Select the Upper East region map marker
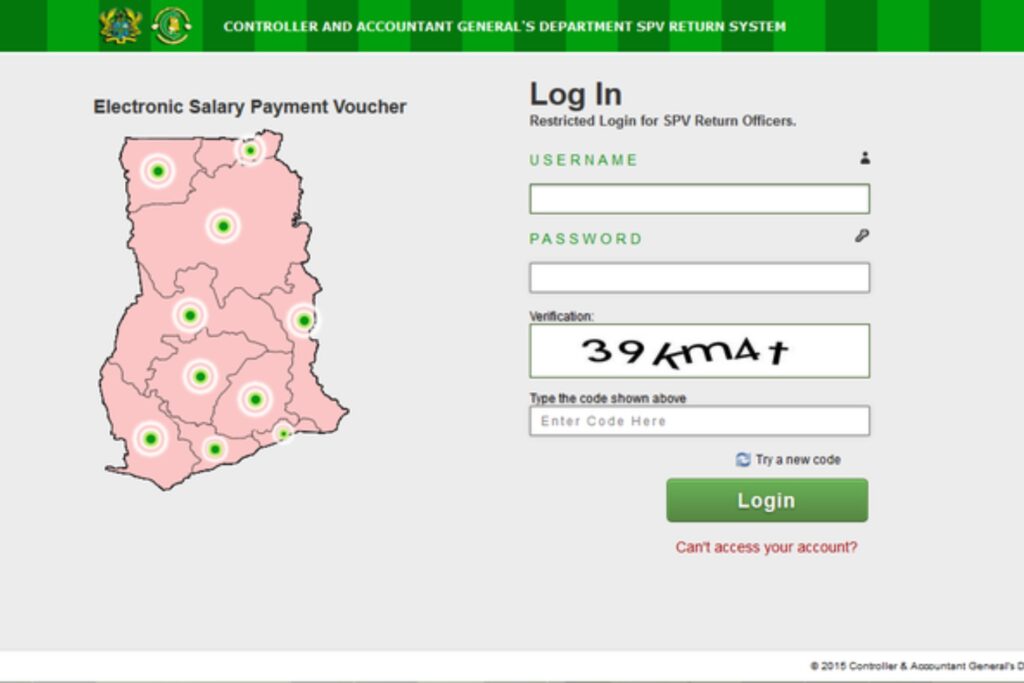1024x683 pixels. (x=250, y=151)
